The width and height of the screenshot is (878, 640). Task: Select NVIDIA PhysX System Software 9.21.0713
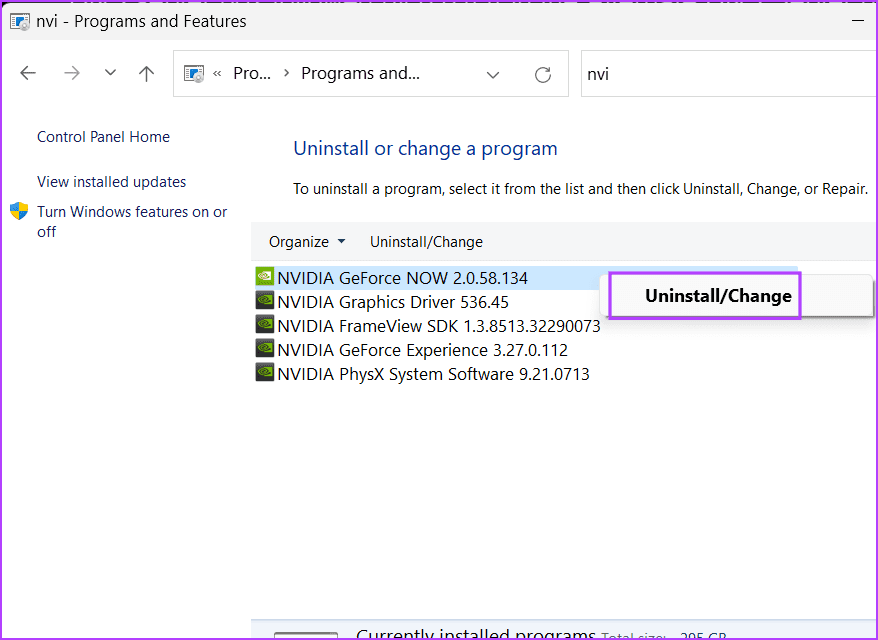point(433,374)
